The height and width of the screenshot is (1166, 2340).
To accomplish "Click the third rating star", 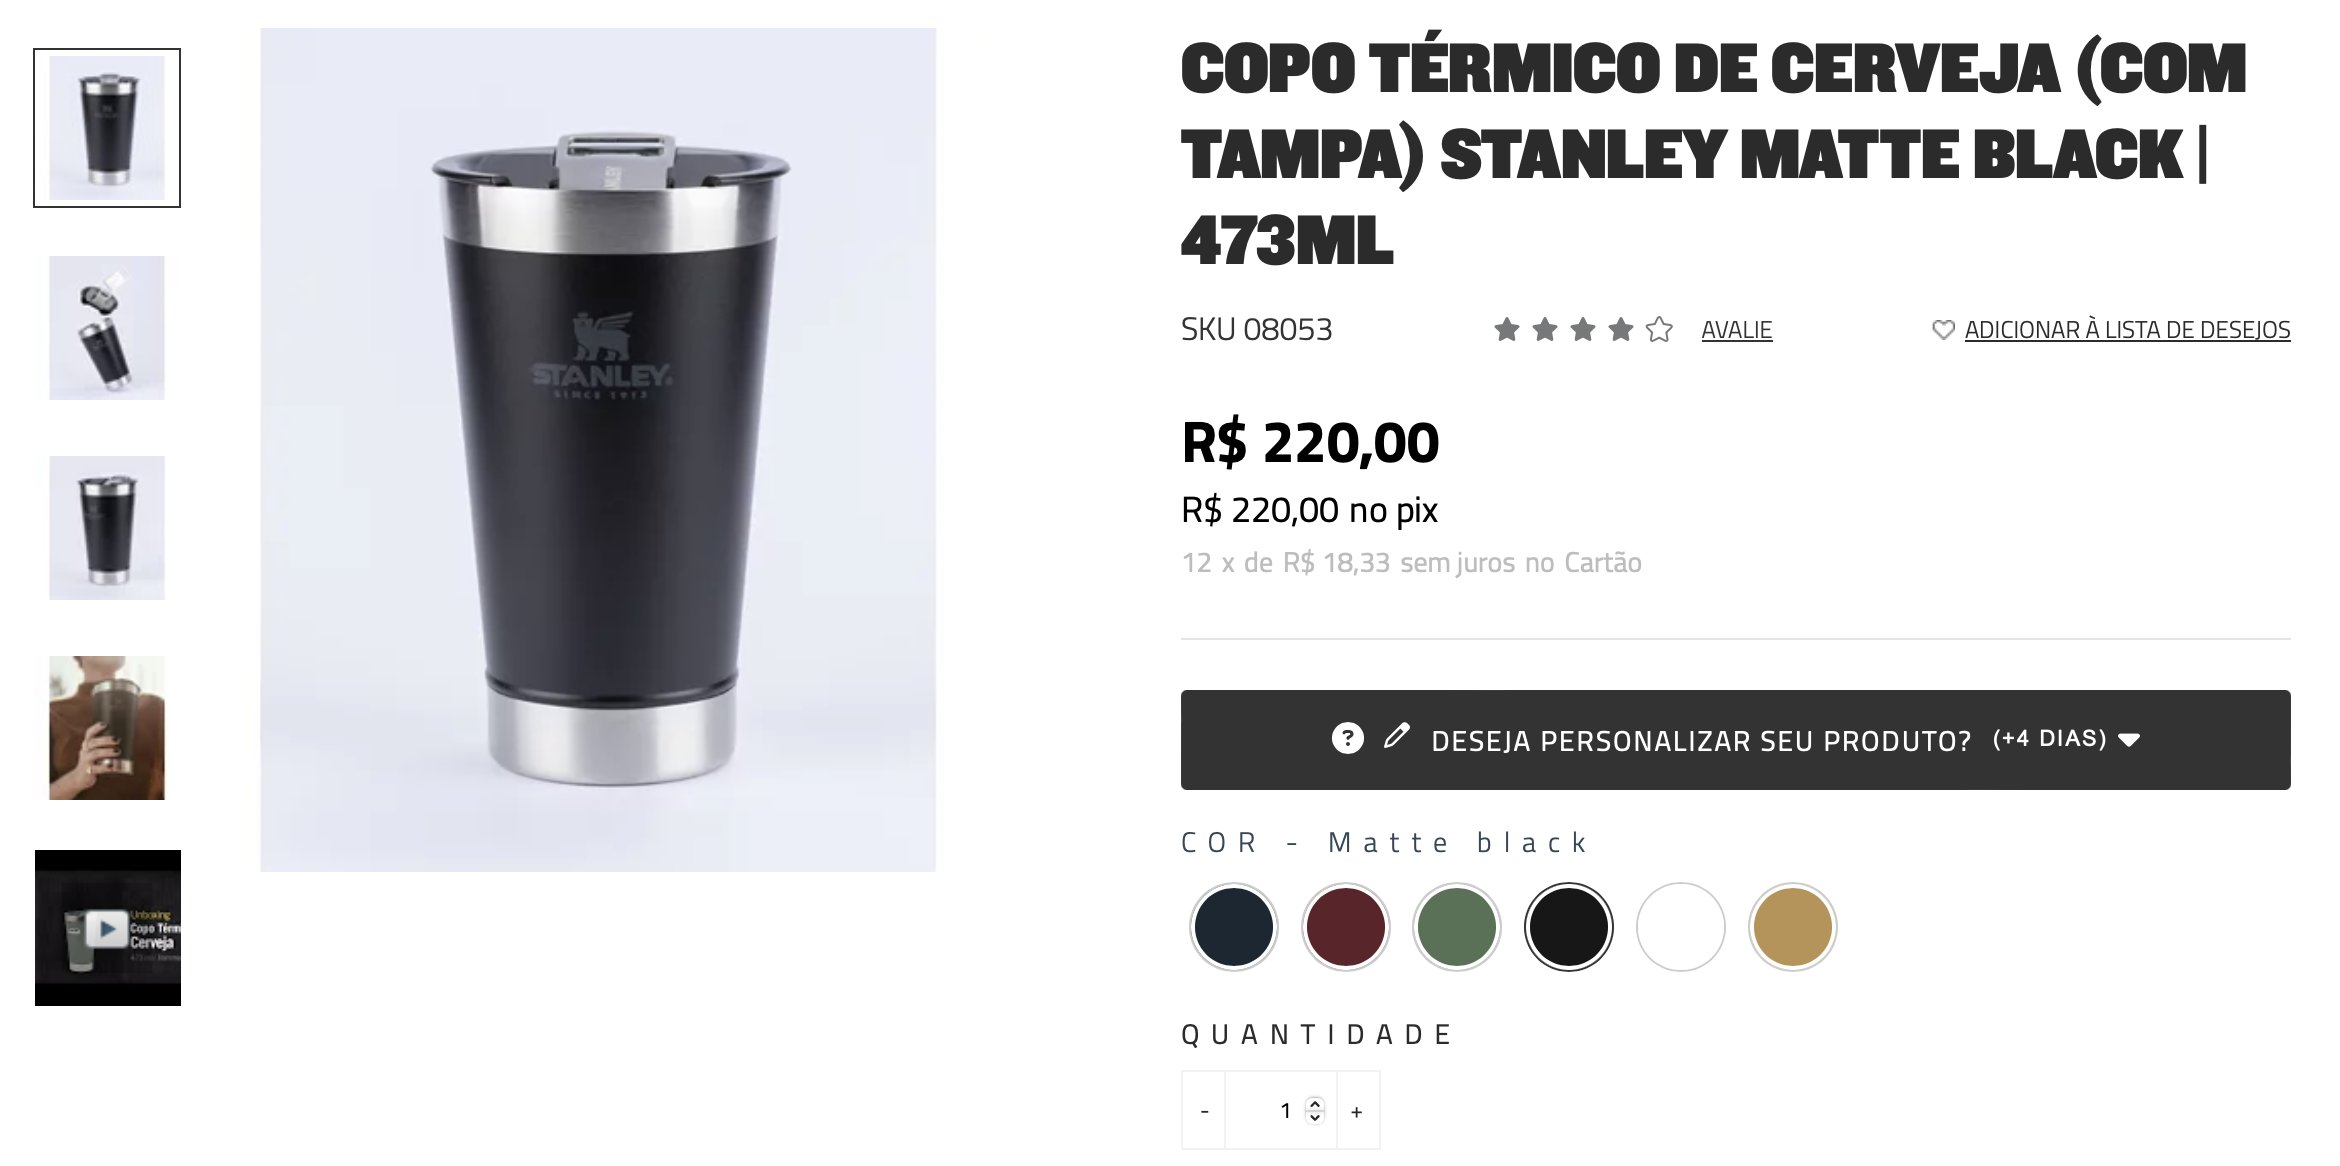I will tap(1583, 329).
